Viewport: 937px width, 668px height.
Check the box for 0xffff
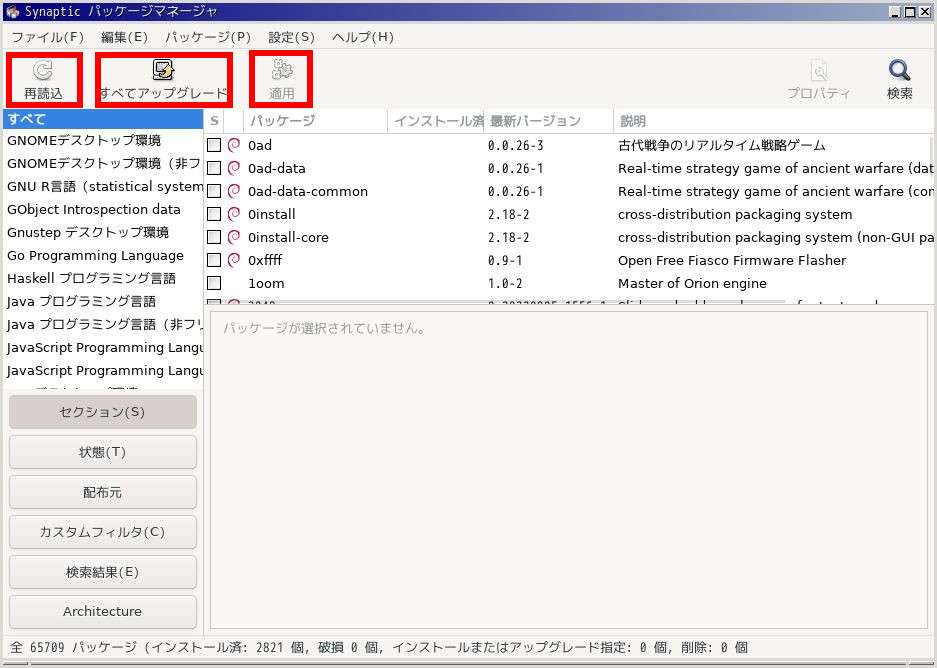tap(214, 260)
